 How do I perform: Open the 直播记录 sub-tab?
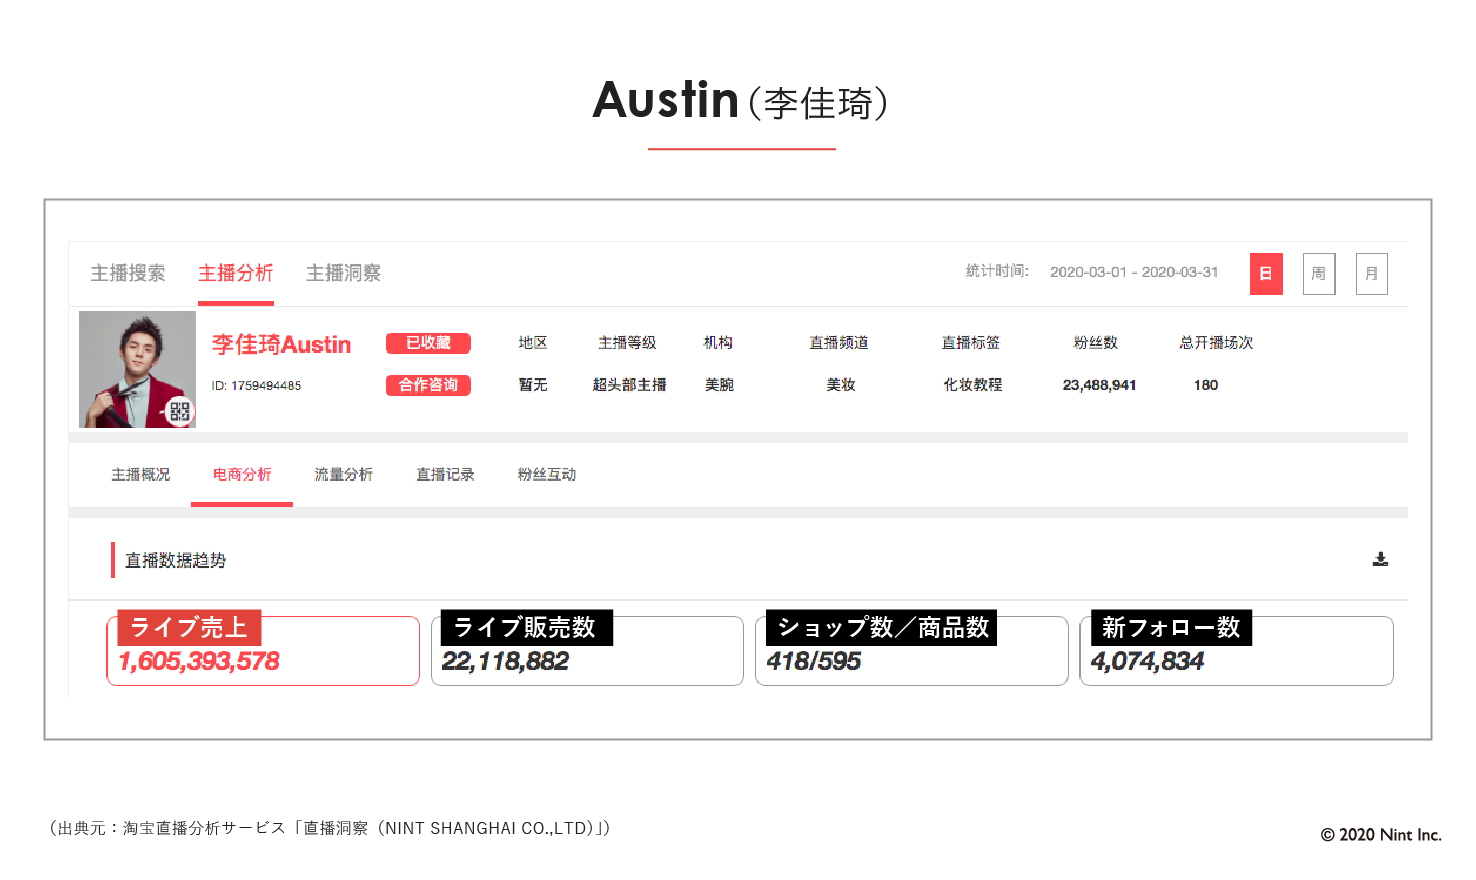point(445,475)
